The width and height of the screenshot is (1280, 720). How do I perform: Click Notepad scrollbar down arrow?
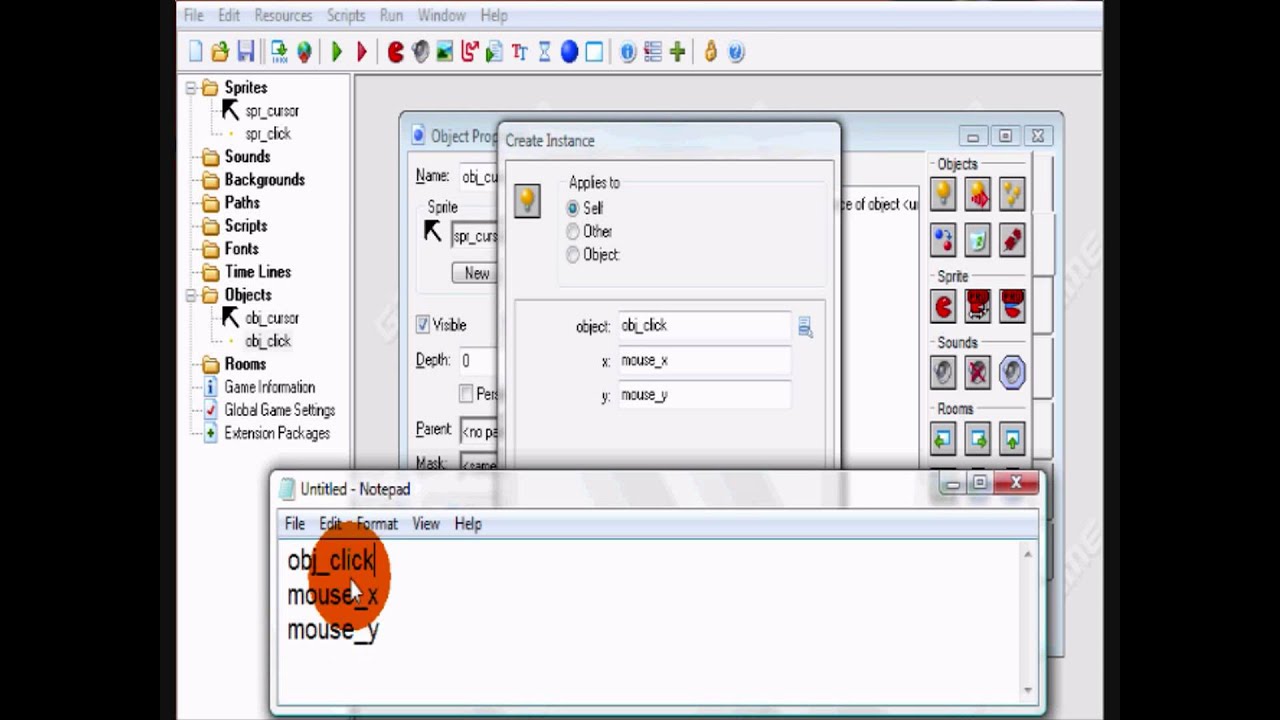[1027, 690]
